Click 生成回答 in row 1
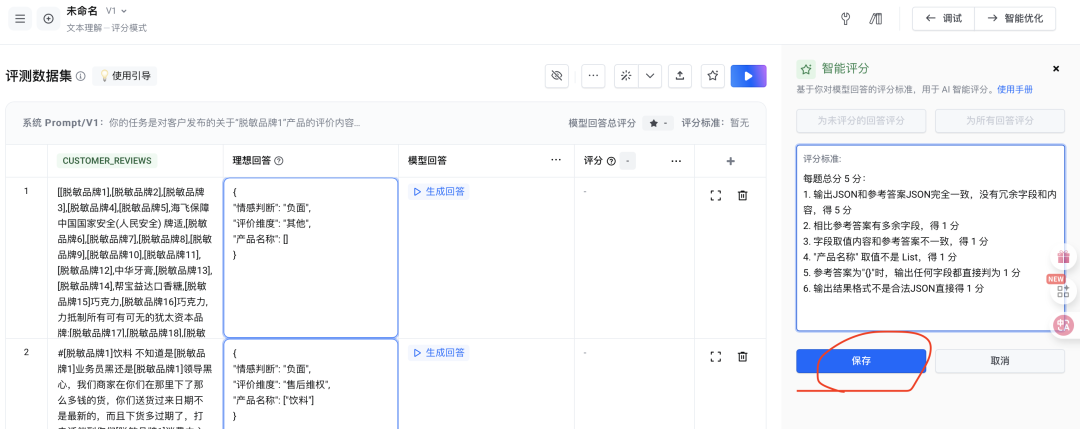 click(439, 191)
